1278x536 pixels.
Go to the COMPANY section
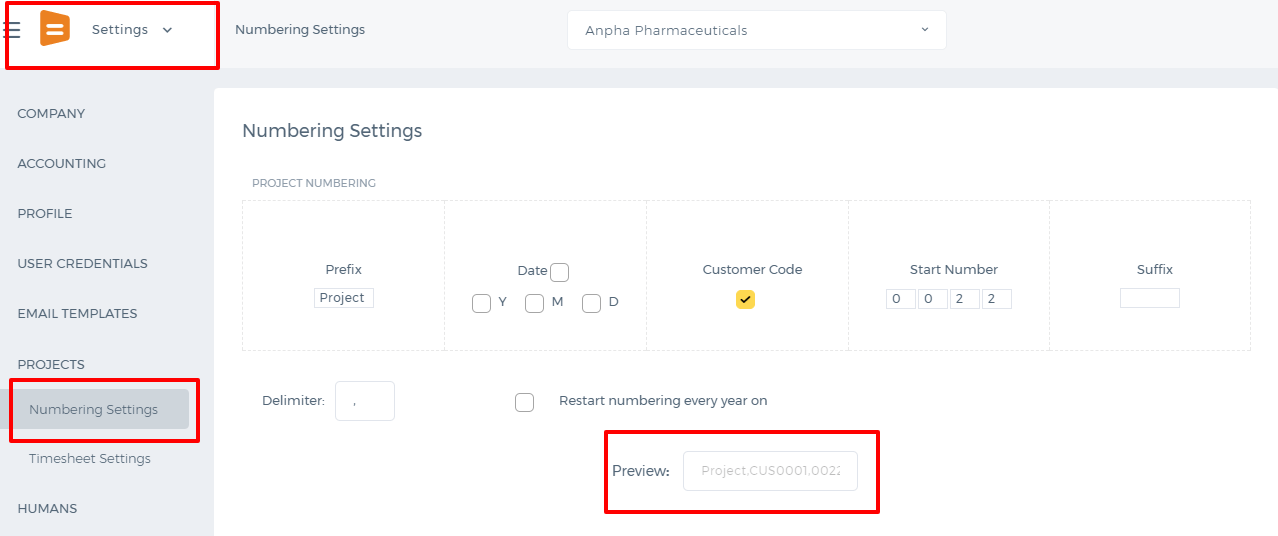pyautogui.click(x=51, y=113)
